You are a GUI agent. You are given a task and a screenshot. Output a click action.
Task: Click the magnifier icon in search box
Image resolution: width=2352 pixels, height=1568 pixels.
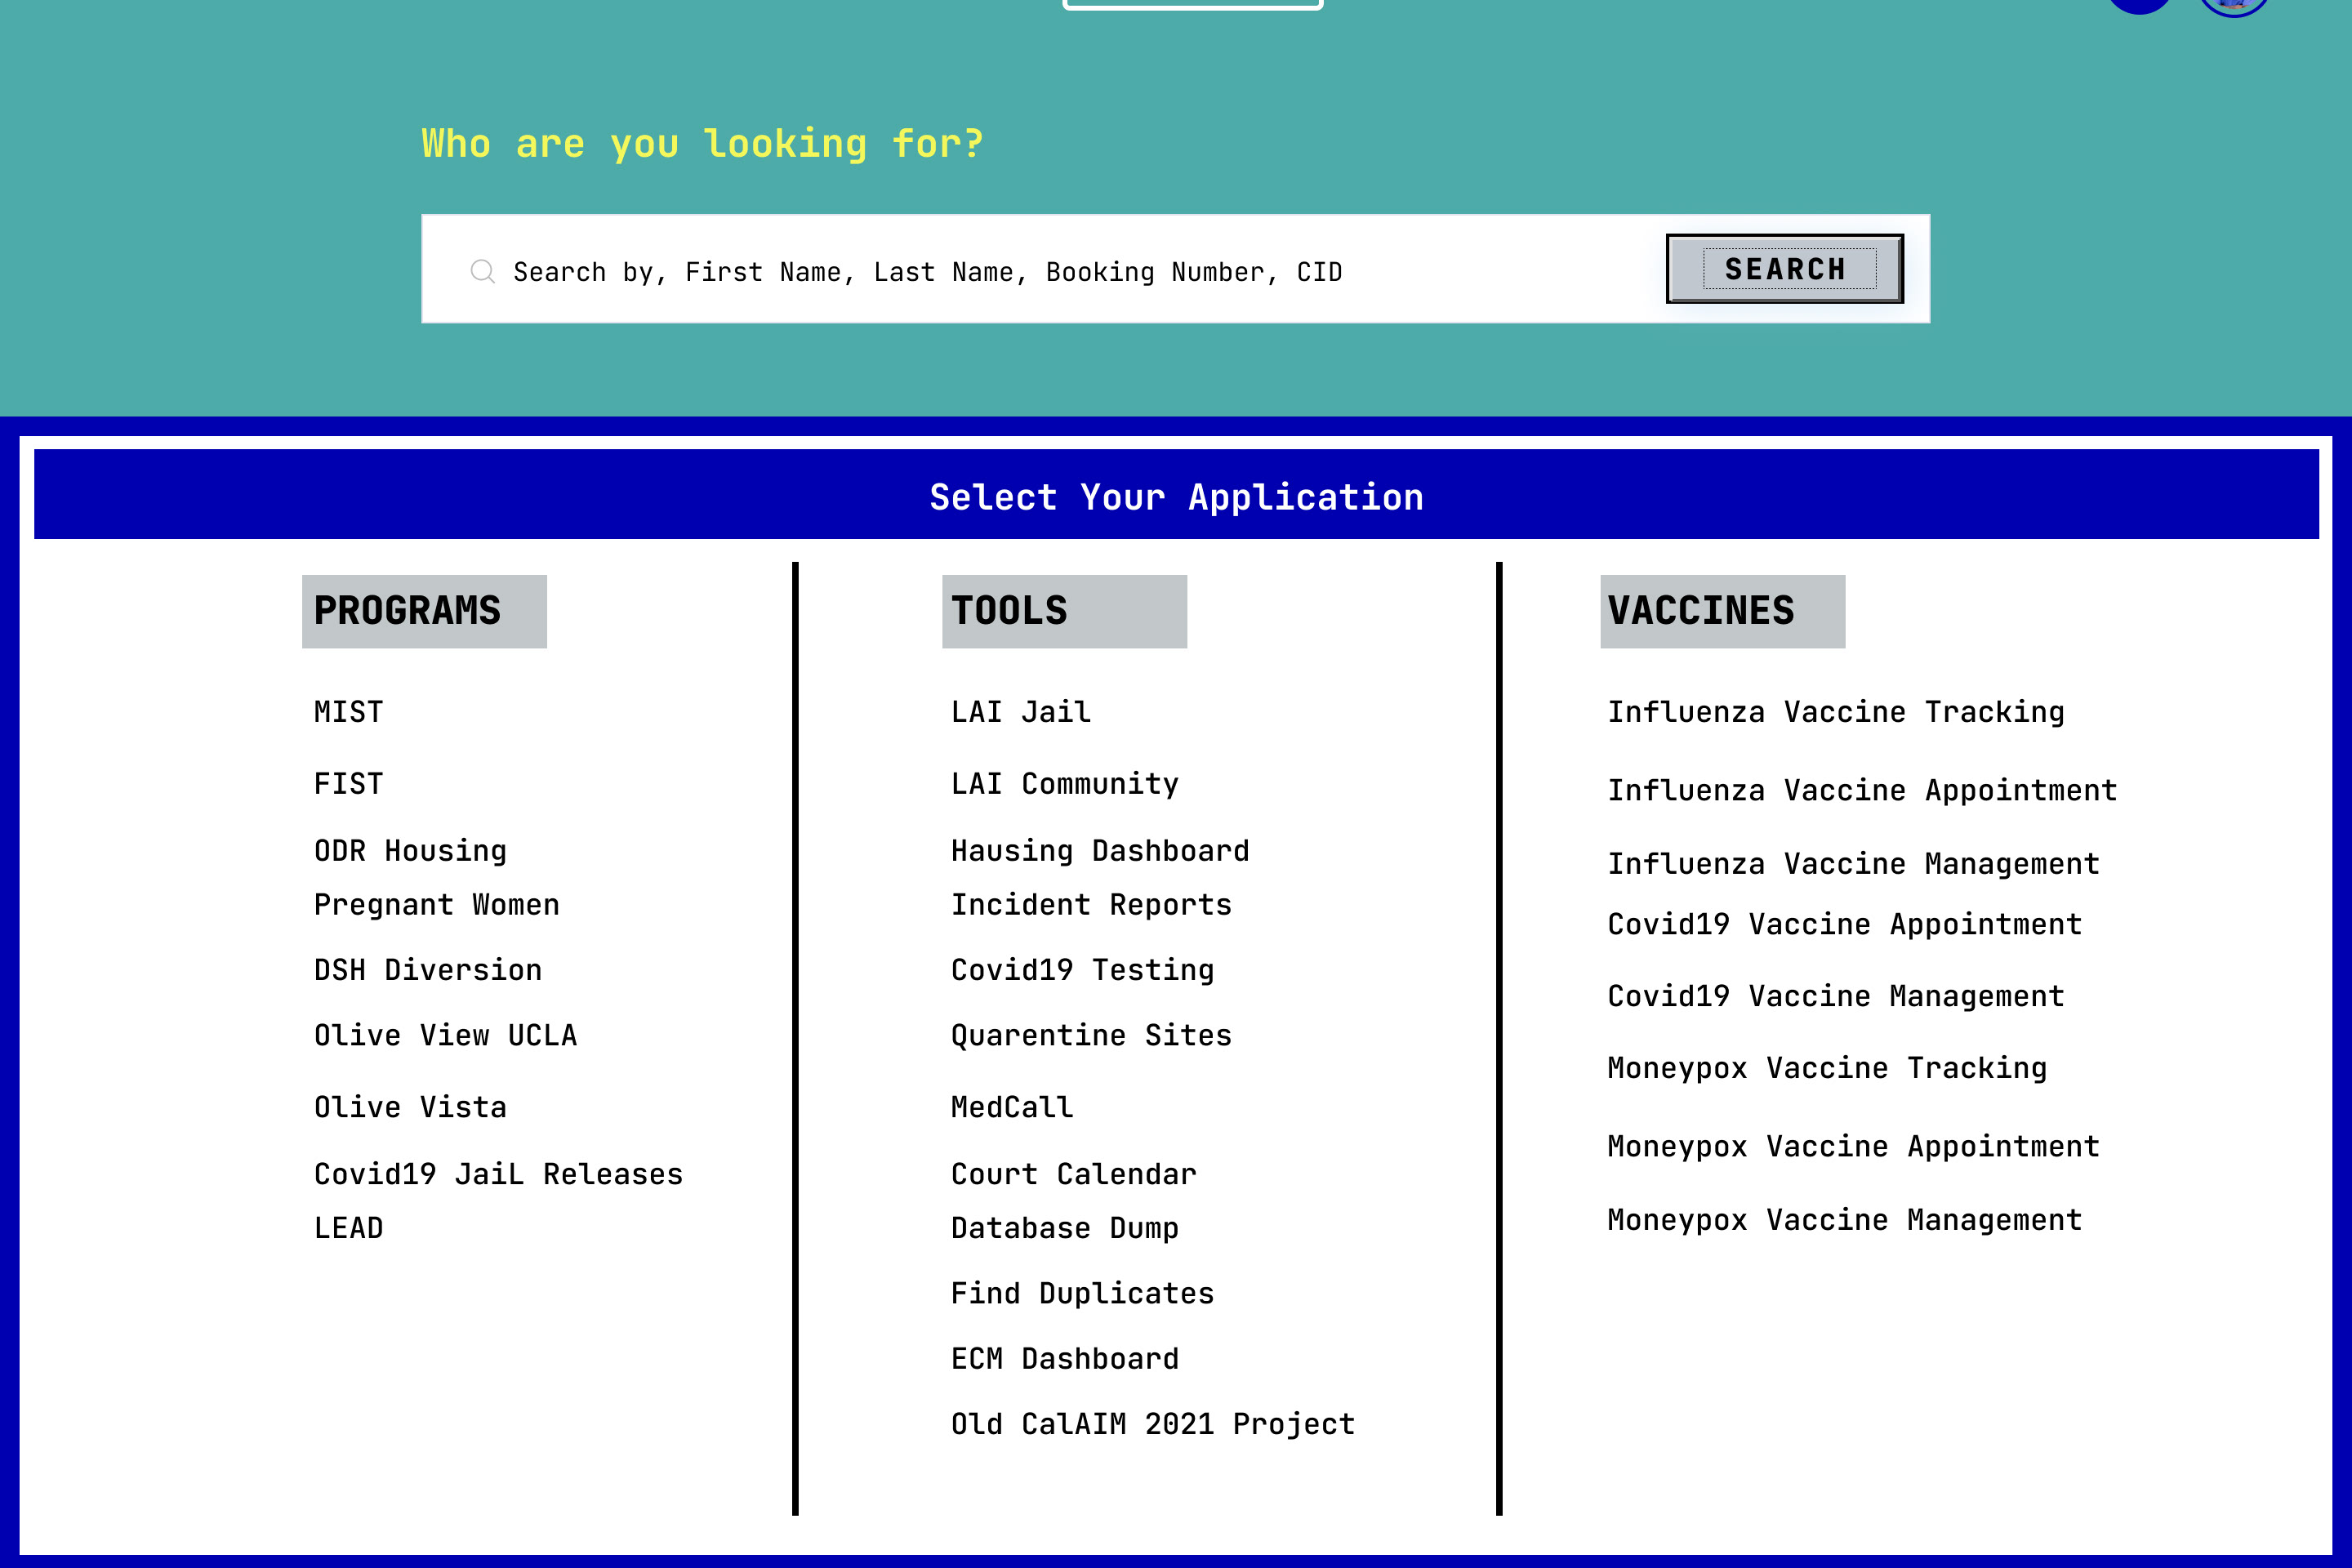click(x=483, y=271)
